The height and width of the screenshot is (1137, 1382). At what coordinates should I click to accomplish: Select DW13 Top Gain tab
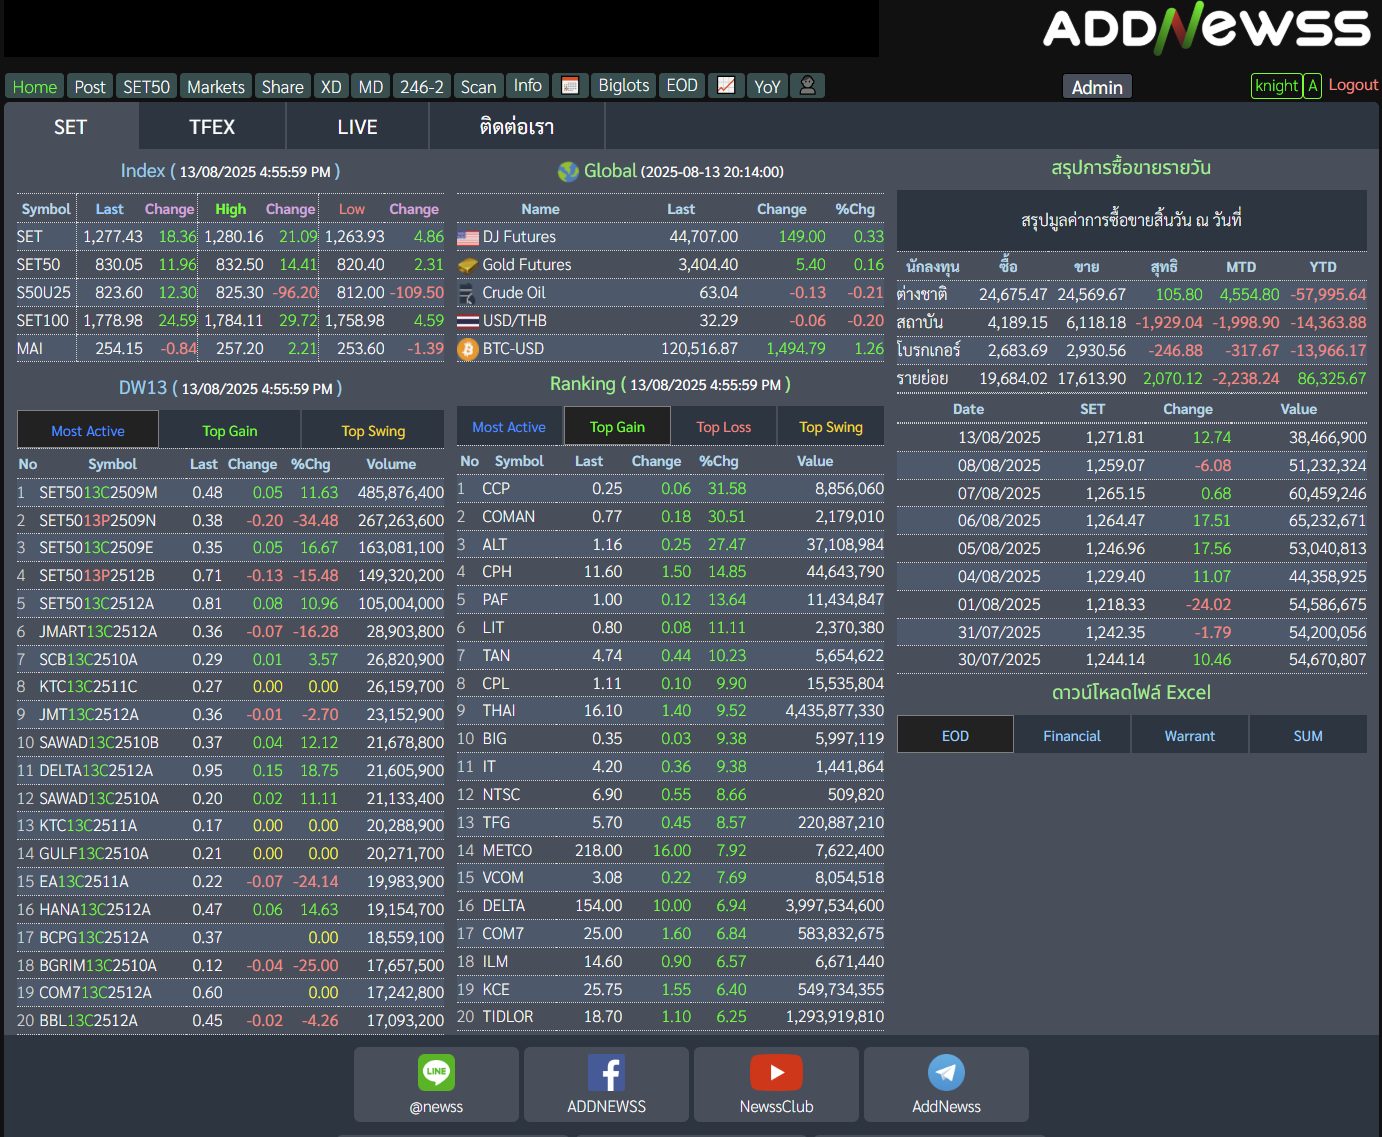[x=230, y=431]
